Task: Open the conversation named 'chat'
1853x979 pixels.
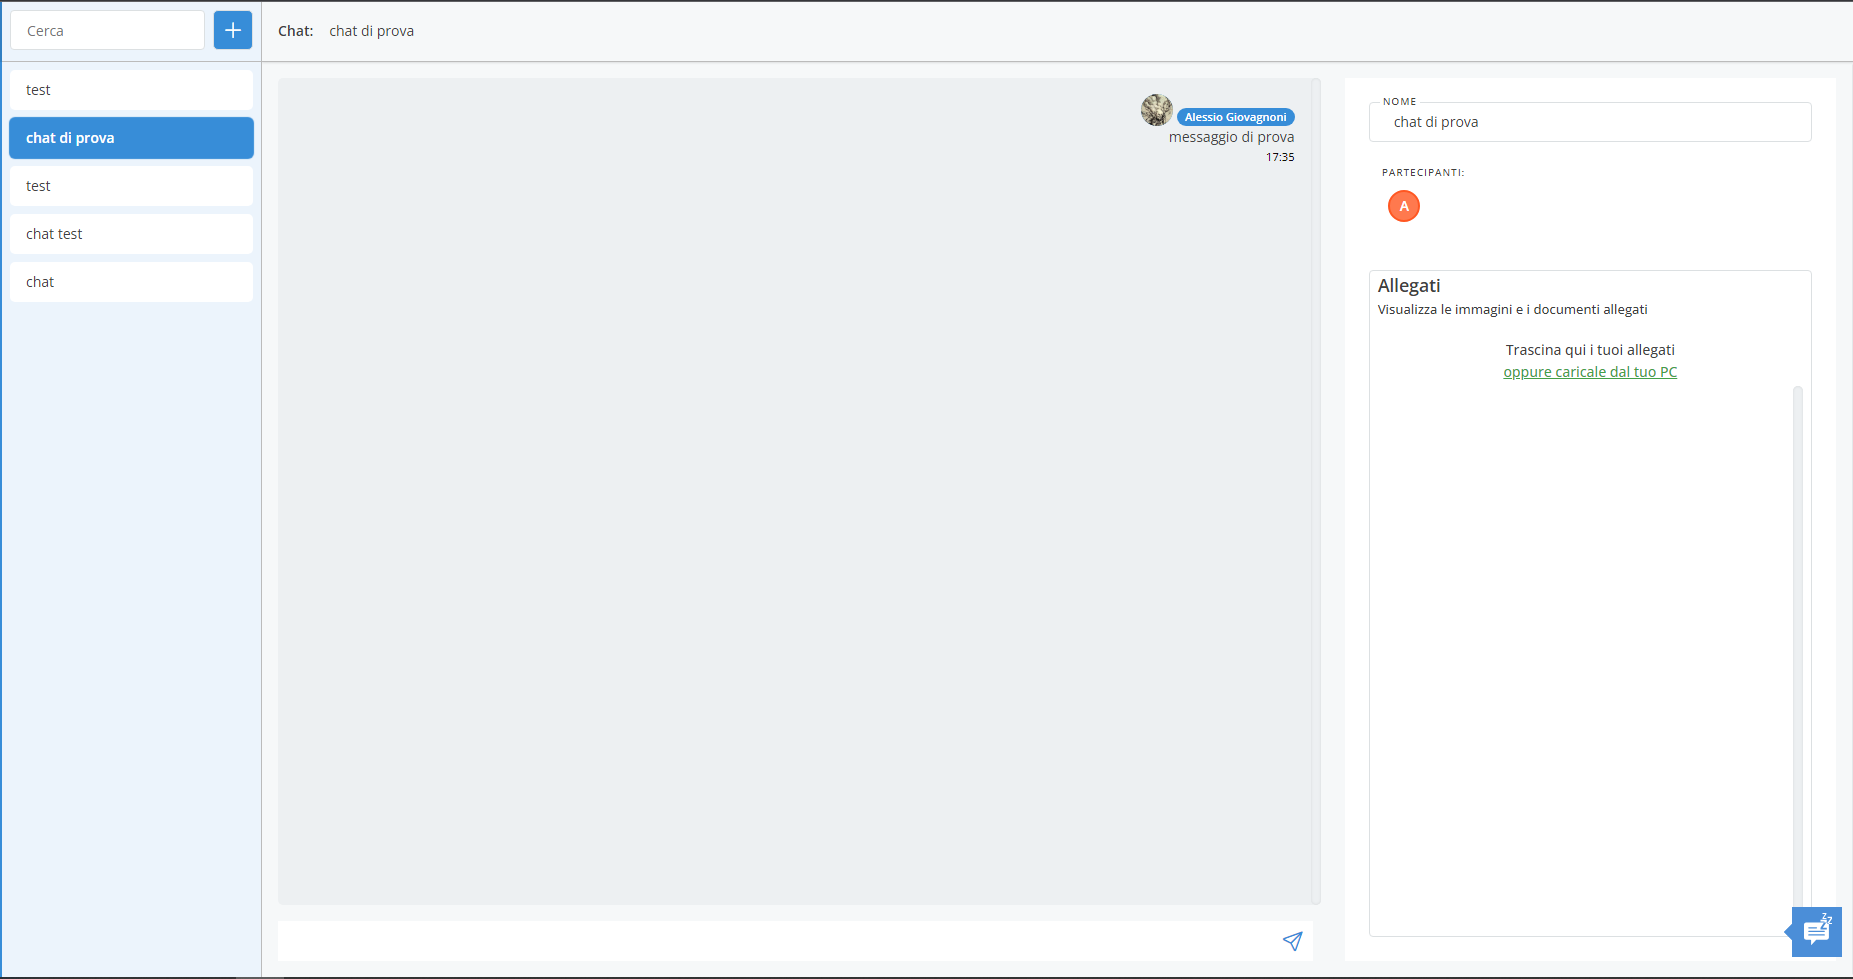Action: coord(131,282)
